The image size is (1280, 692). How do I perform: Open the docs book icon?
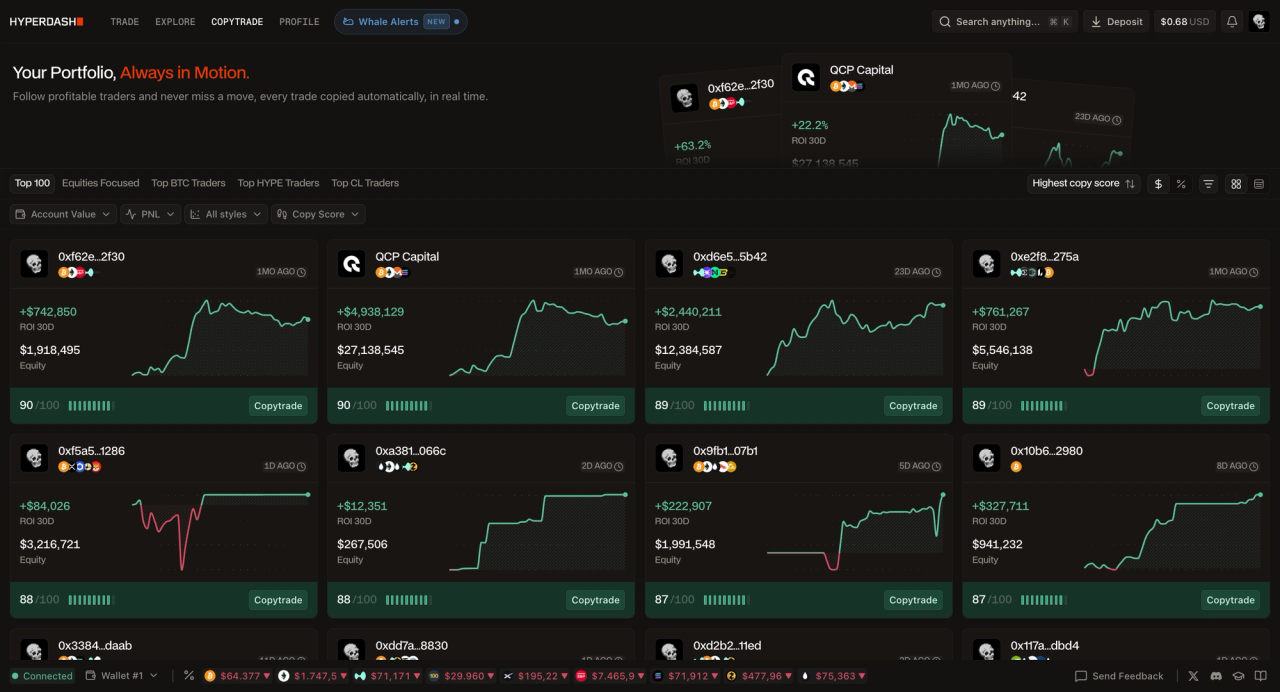[x=1260, y=676]
